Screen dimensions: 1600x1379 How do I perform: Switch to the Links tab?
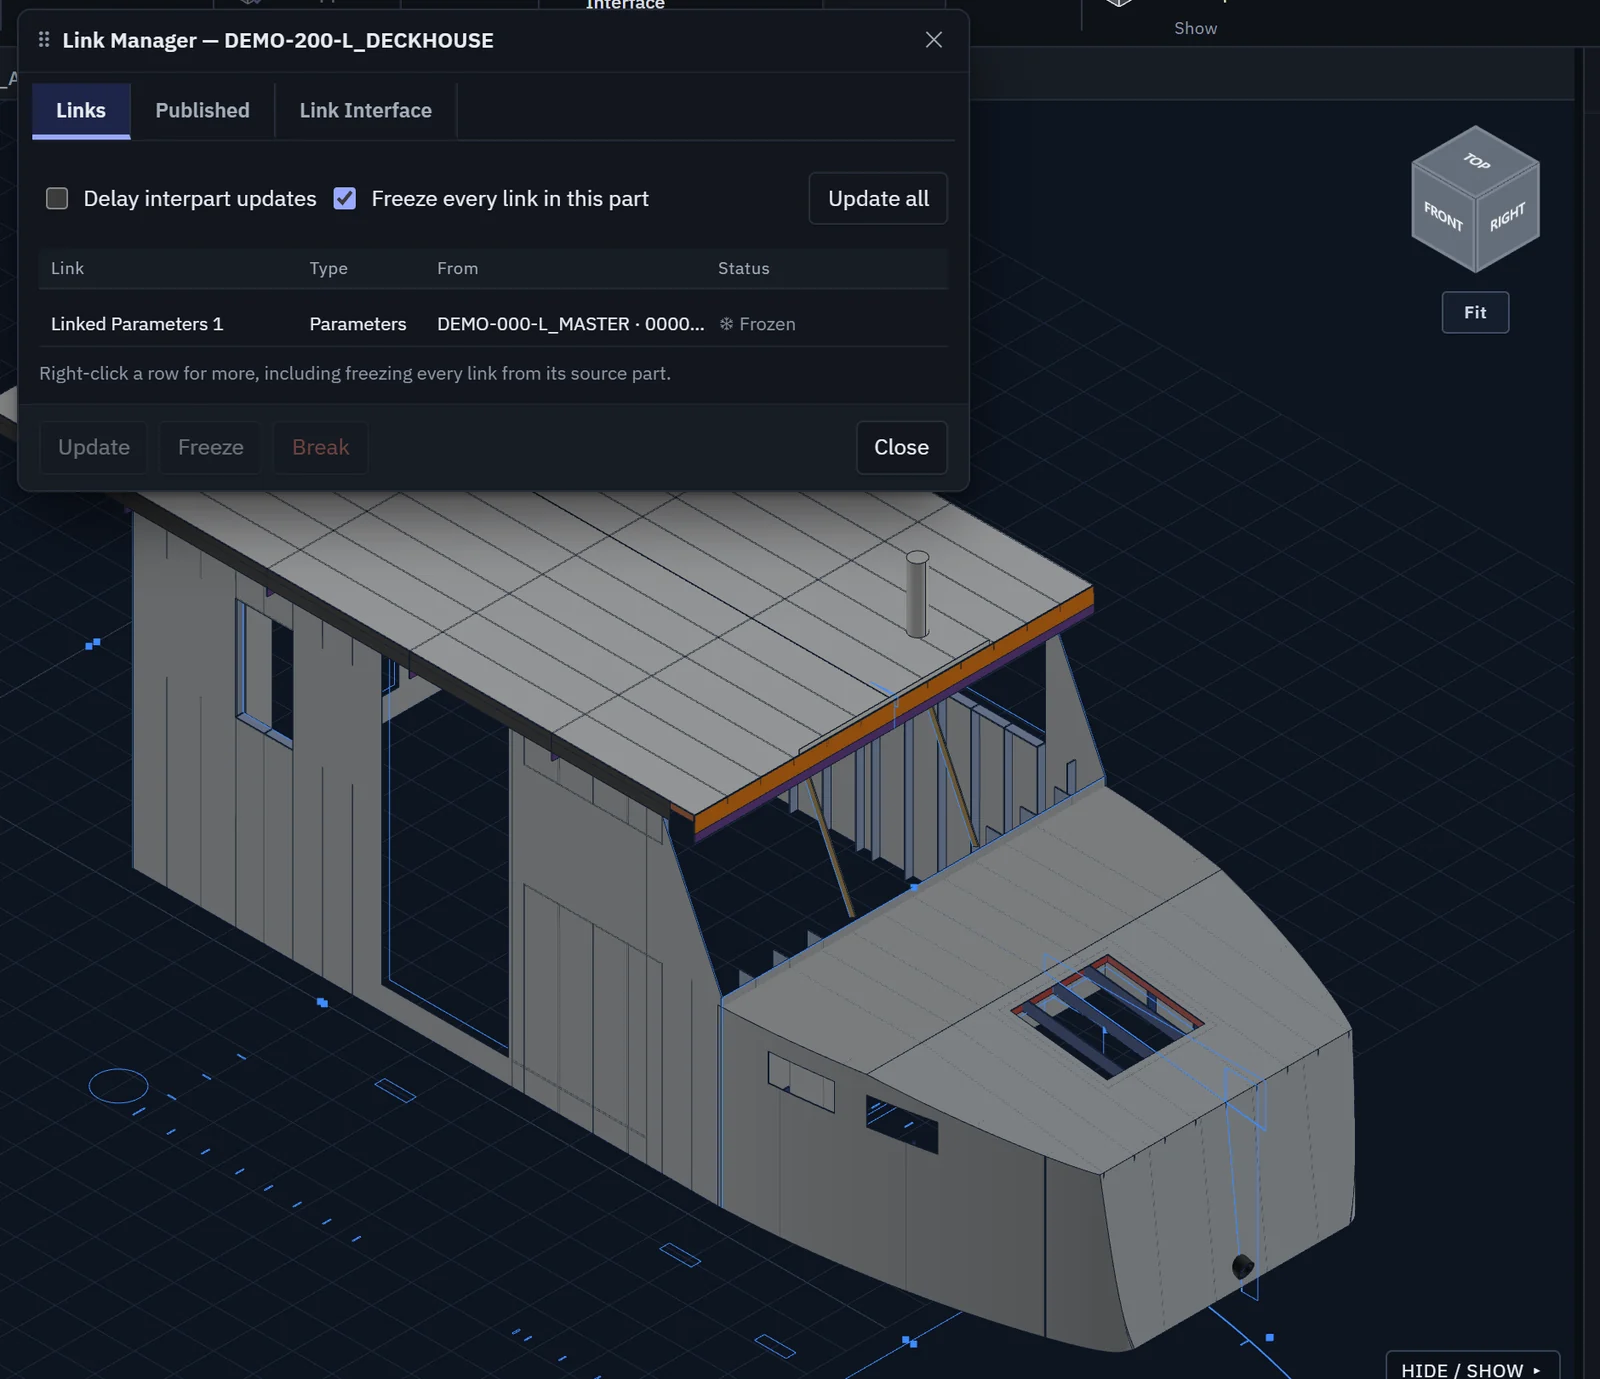point(81,111)
